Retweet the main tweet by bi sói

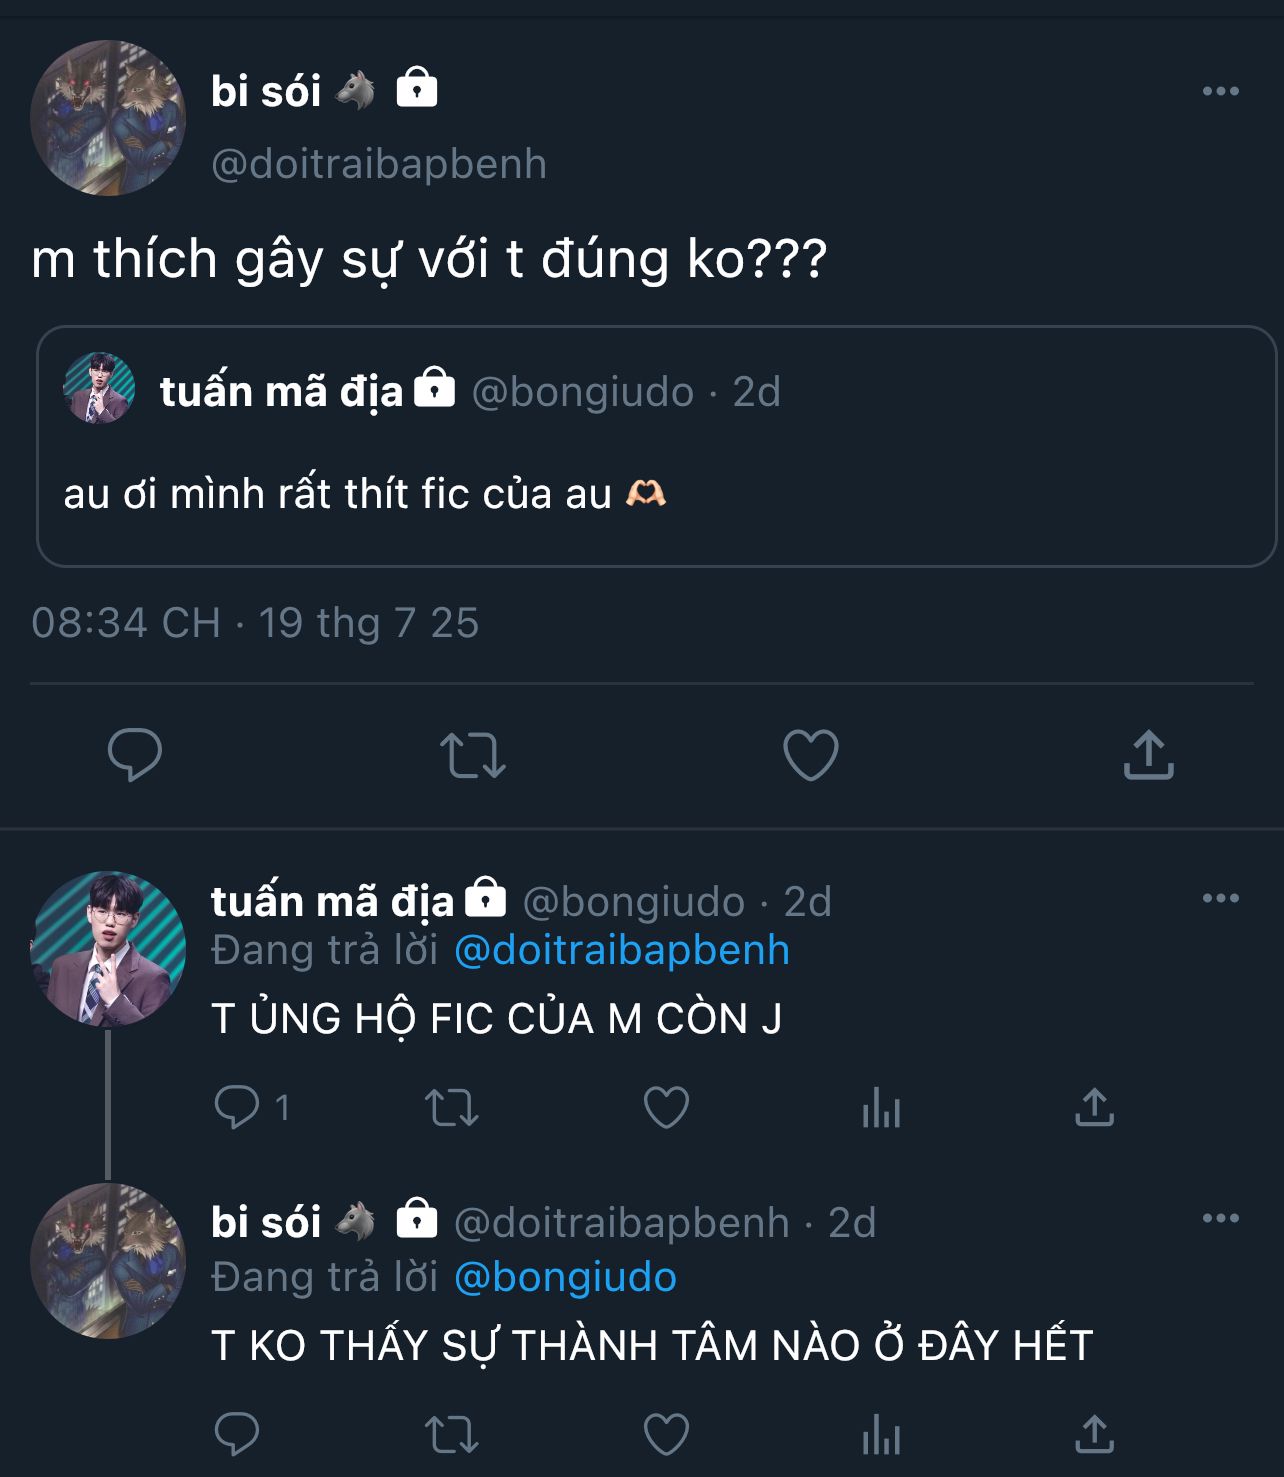click(x=473, y=755)
